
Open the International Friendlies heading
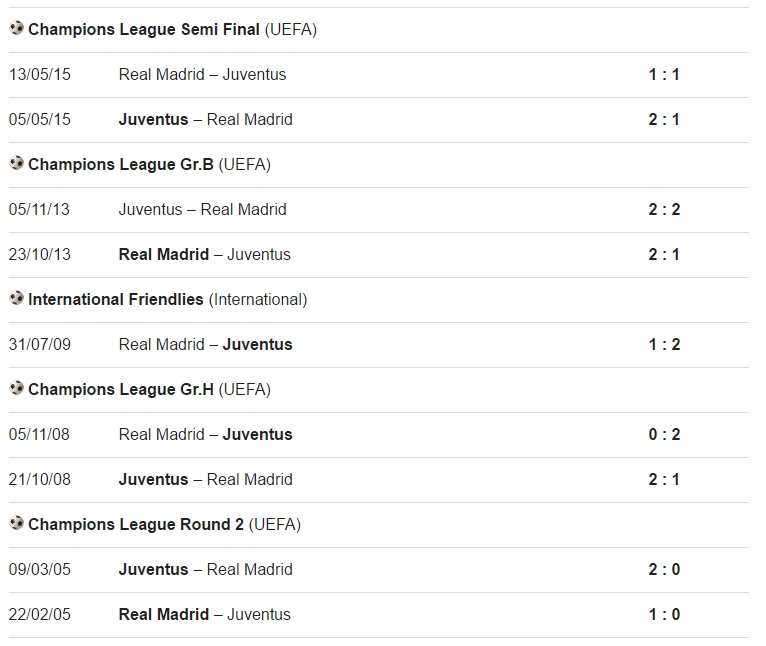168,300
